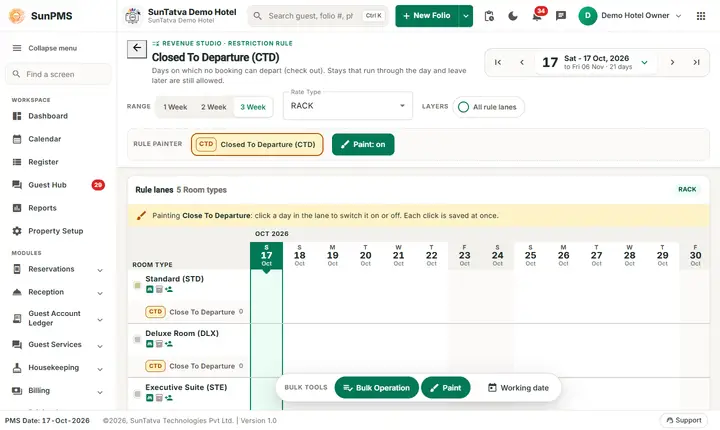Click the Paint bulk tool button
720x430 pixels.
coord(445,388)
